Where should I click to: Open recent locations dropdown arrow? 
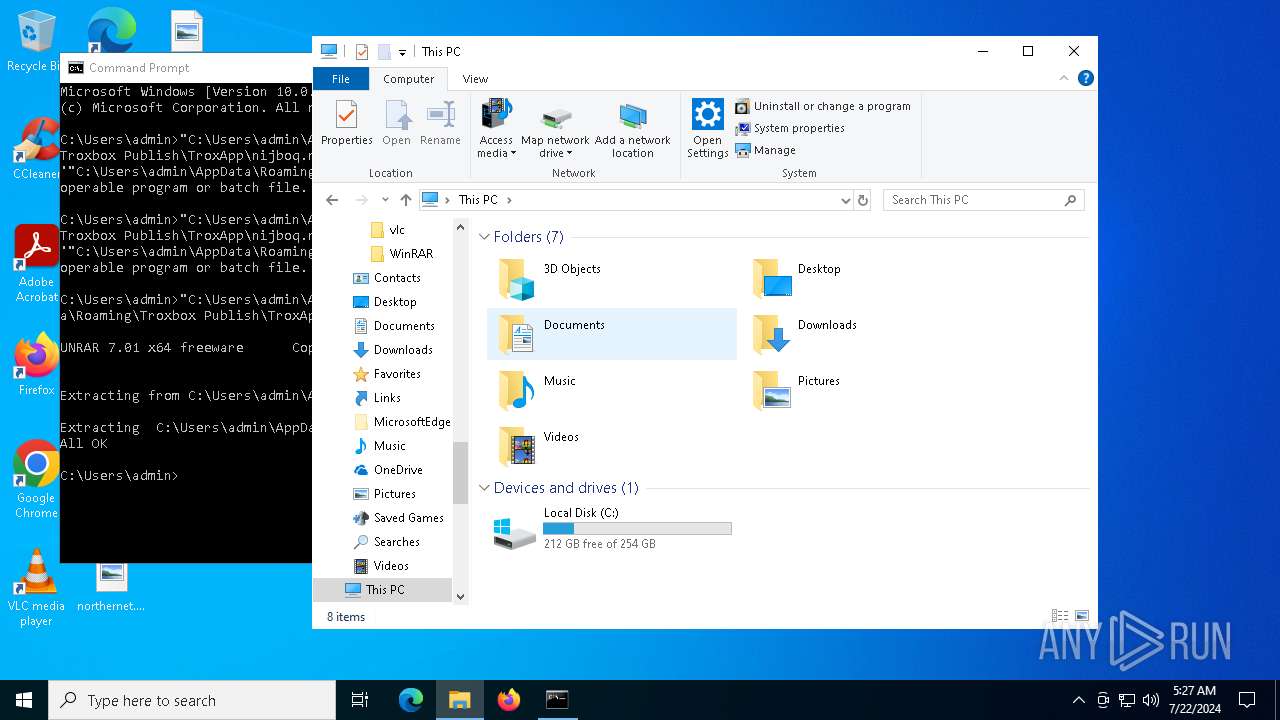[385, 200]
